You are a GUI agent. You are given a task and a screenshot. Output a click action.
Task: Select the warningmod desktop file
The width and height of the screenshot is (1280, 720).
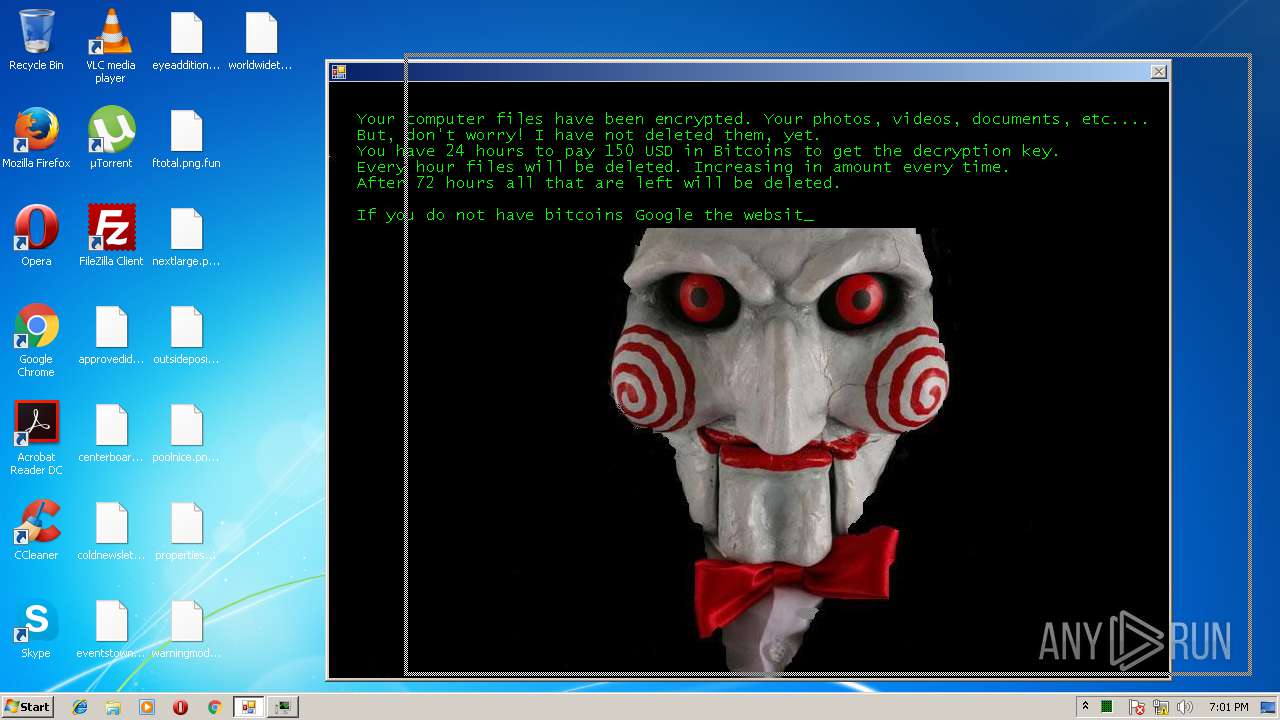(x=186, y=628)
